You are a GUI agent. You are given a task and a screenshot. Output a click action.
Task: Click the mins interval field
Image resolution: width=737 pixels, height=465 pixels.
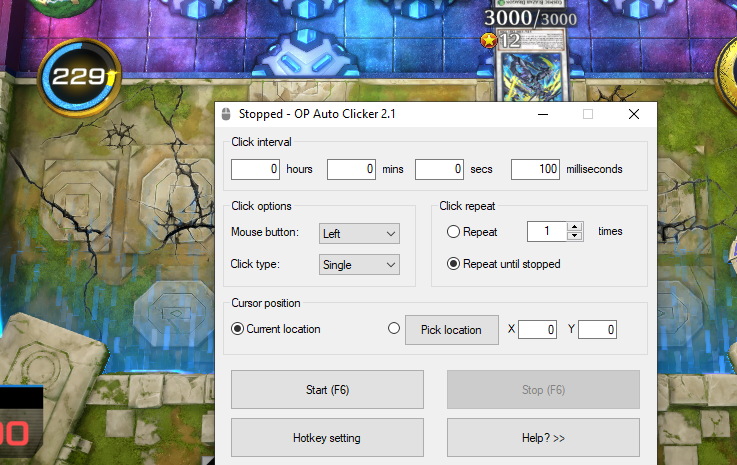[351, 169]
